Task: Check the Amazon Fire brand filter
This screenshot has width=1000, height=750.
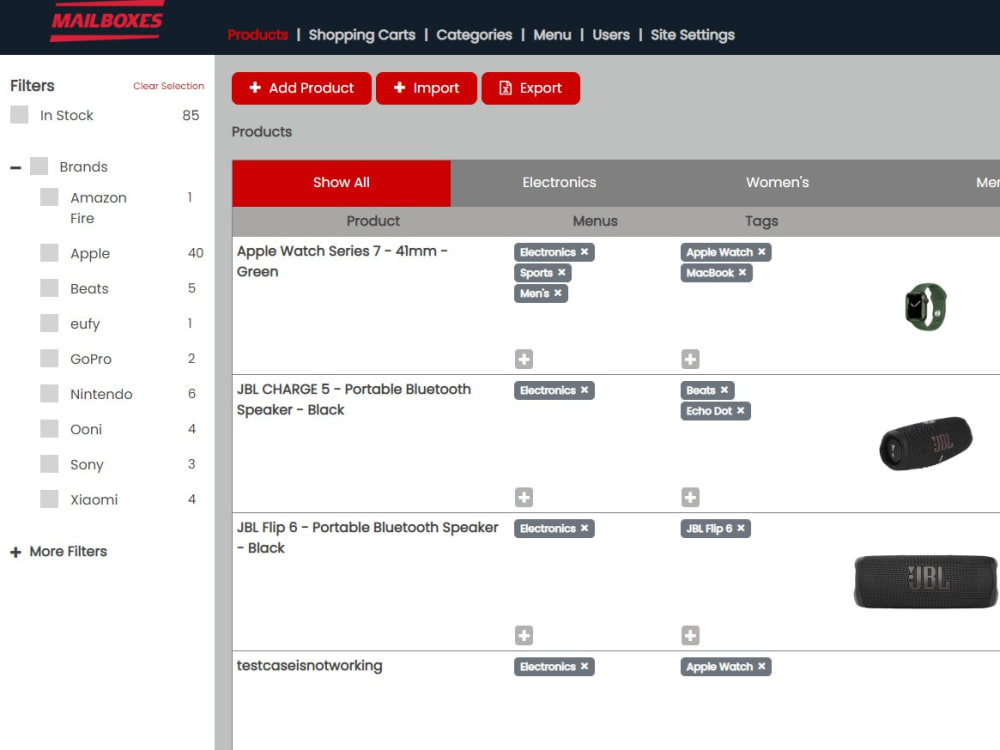Action: click(49, 197)
